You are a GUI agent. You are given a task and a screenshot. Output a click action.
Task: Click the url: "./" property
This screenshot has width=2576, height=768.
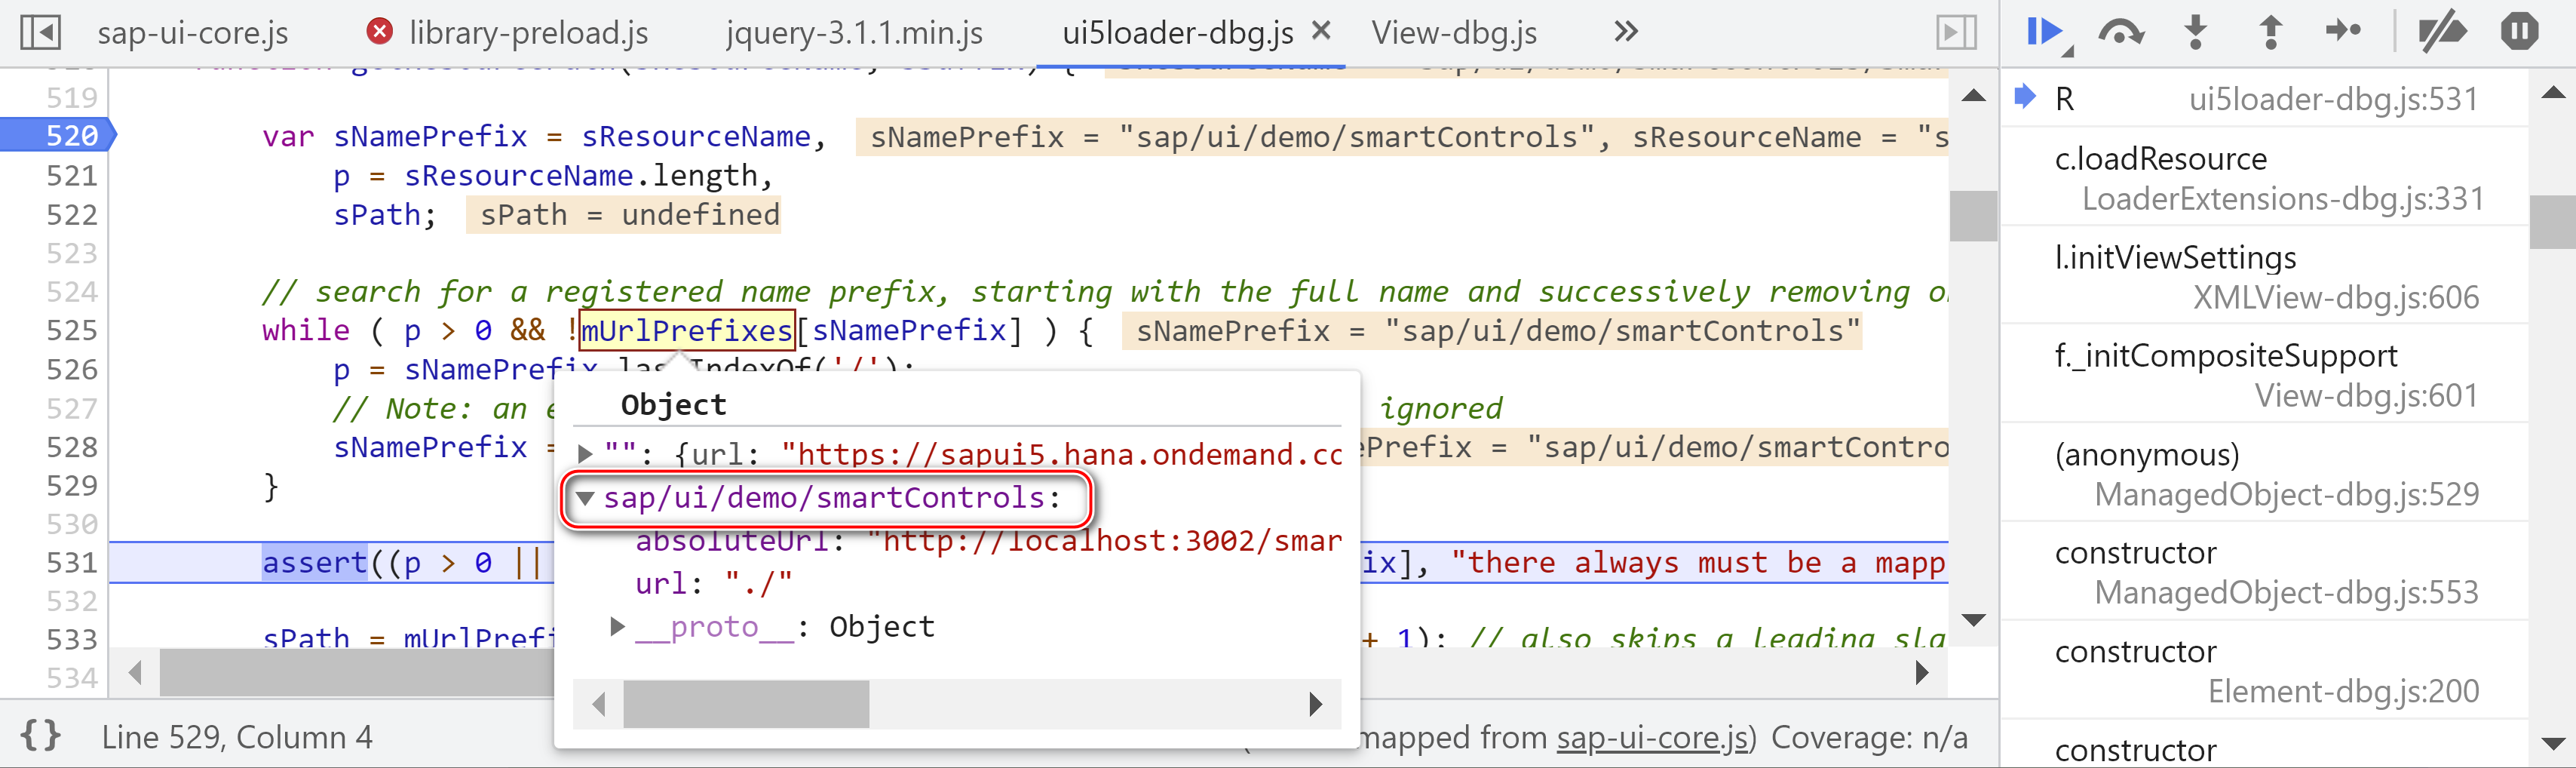(714, 583)
